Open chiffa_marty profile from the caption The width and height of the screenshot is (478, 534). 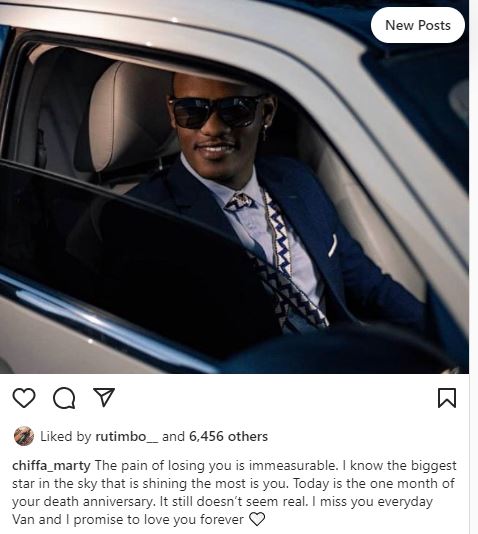pos(51,466)
